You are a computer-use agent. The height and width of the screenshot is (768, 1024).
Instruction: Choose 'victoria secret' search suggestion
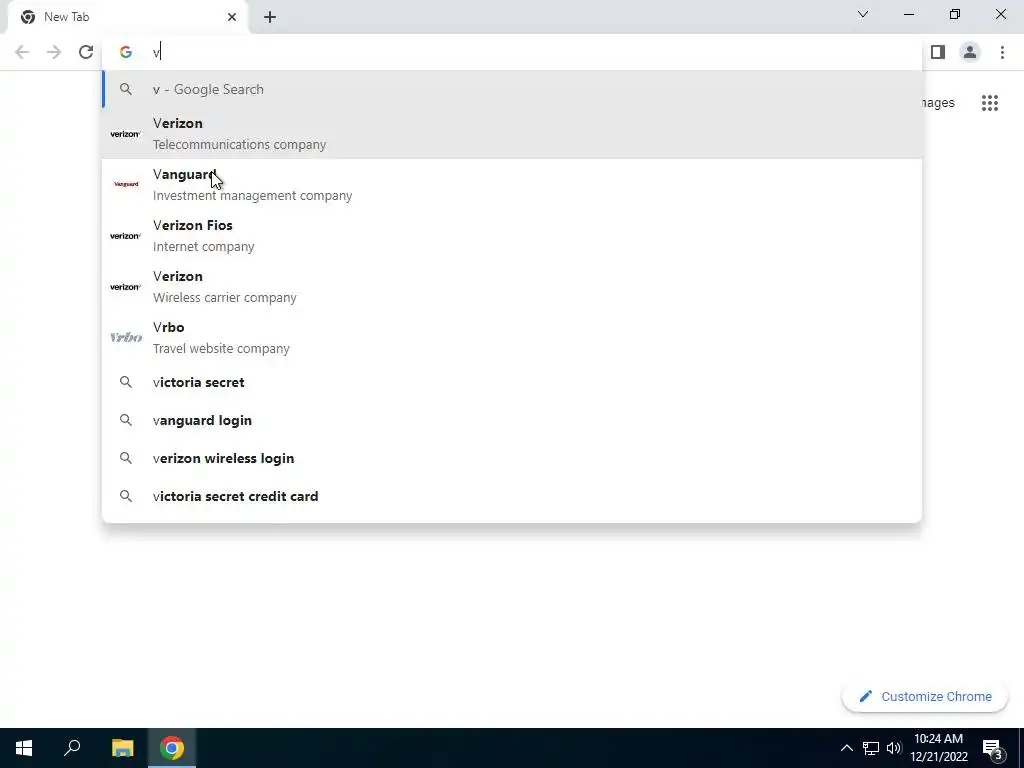512,382
